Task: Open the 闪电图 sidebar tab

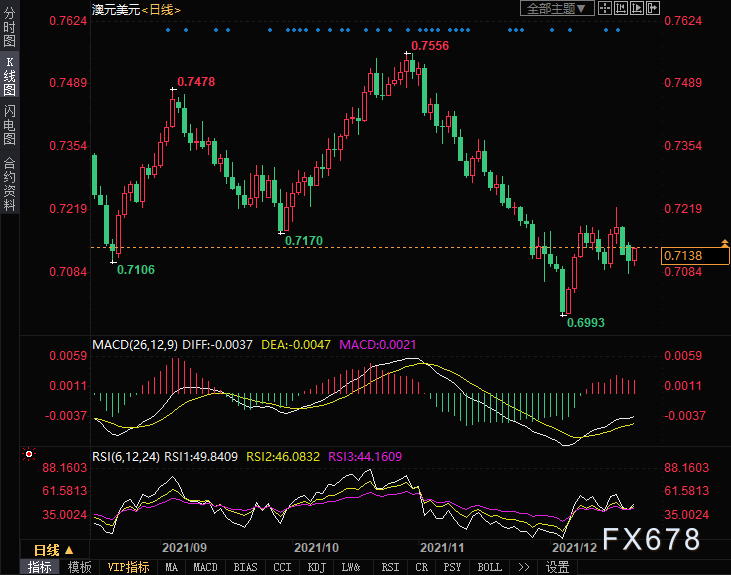Action: coord(9,125)
